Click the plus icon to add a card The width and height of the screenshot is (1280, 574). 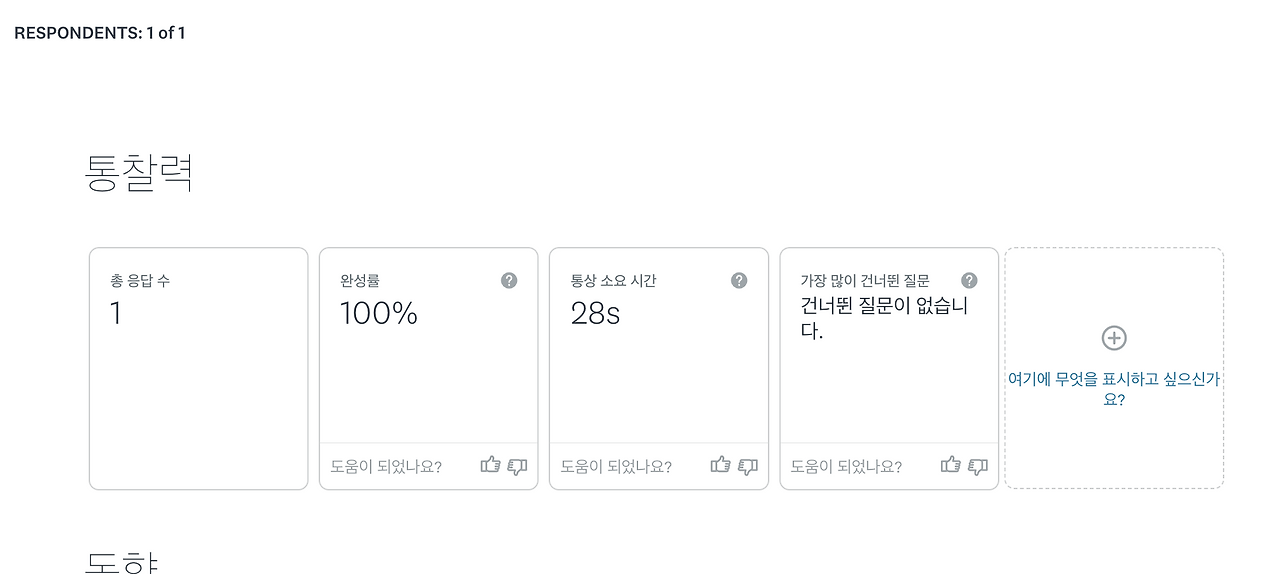tap(1114, 338)
